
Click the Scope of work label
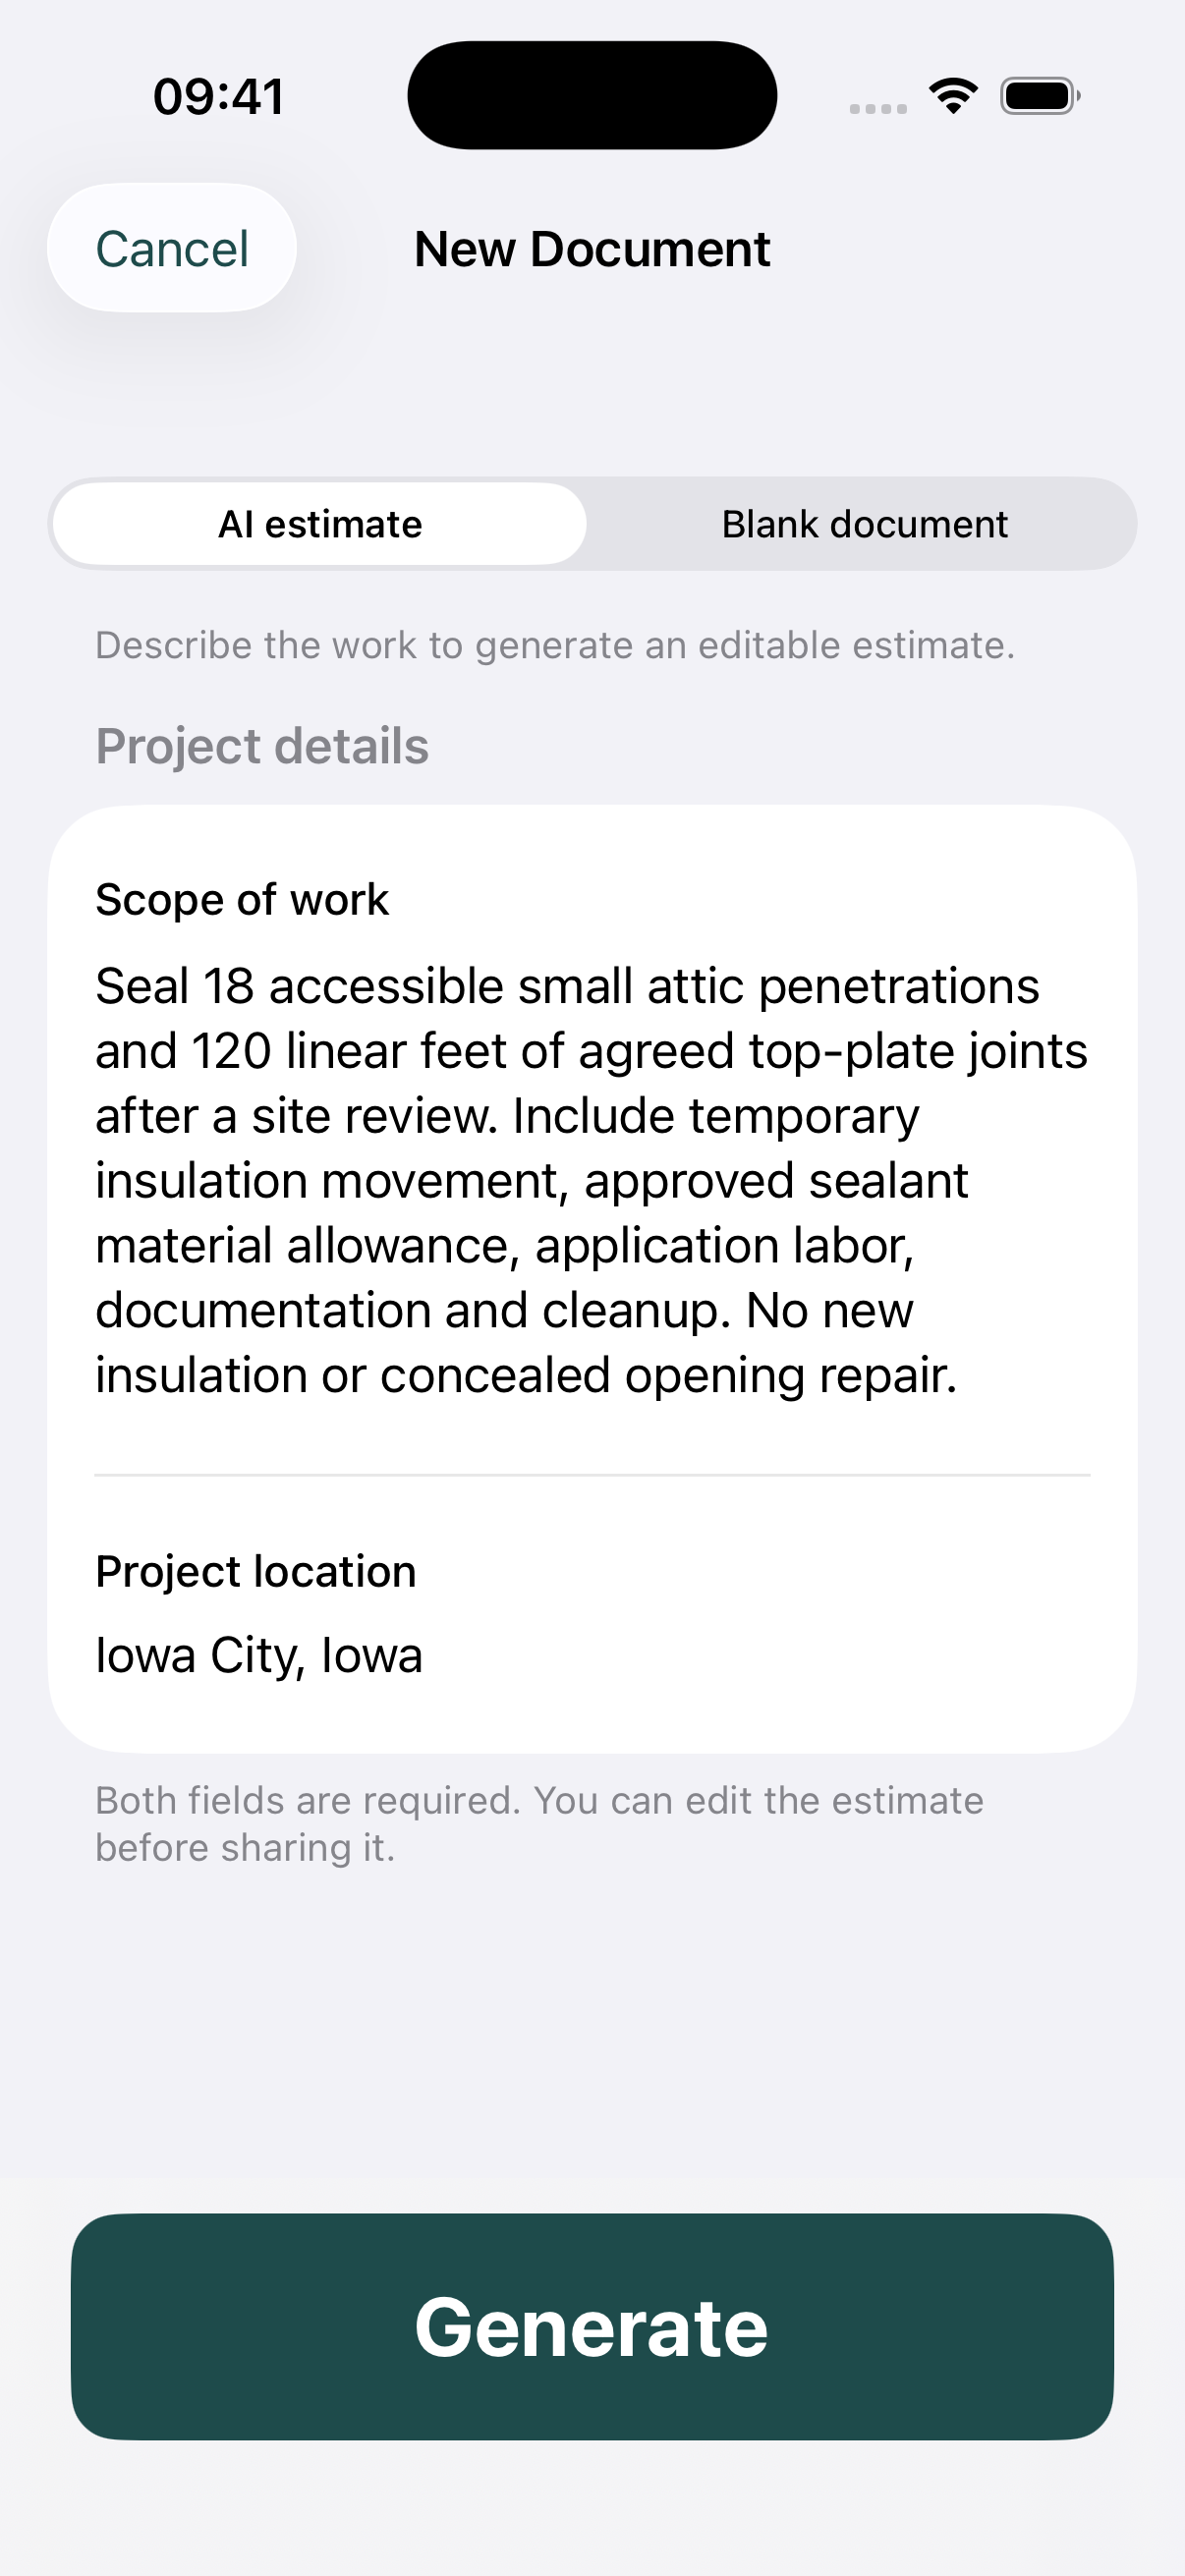242,899
